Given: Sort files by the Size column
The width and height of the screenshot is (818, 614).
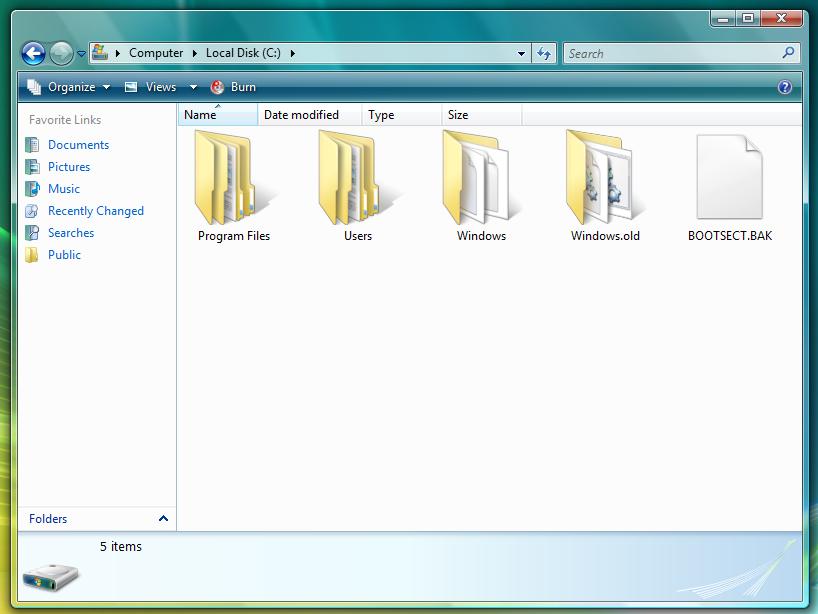Looking at the screenshot, I should (482, 115).
